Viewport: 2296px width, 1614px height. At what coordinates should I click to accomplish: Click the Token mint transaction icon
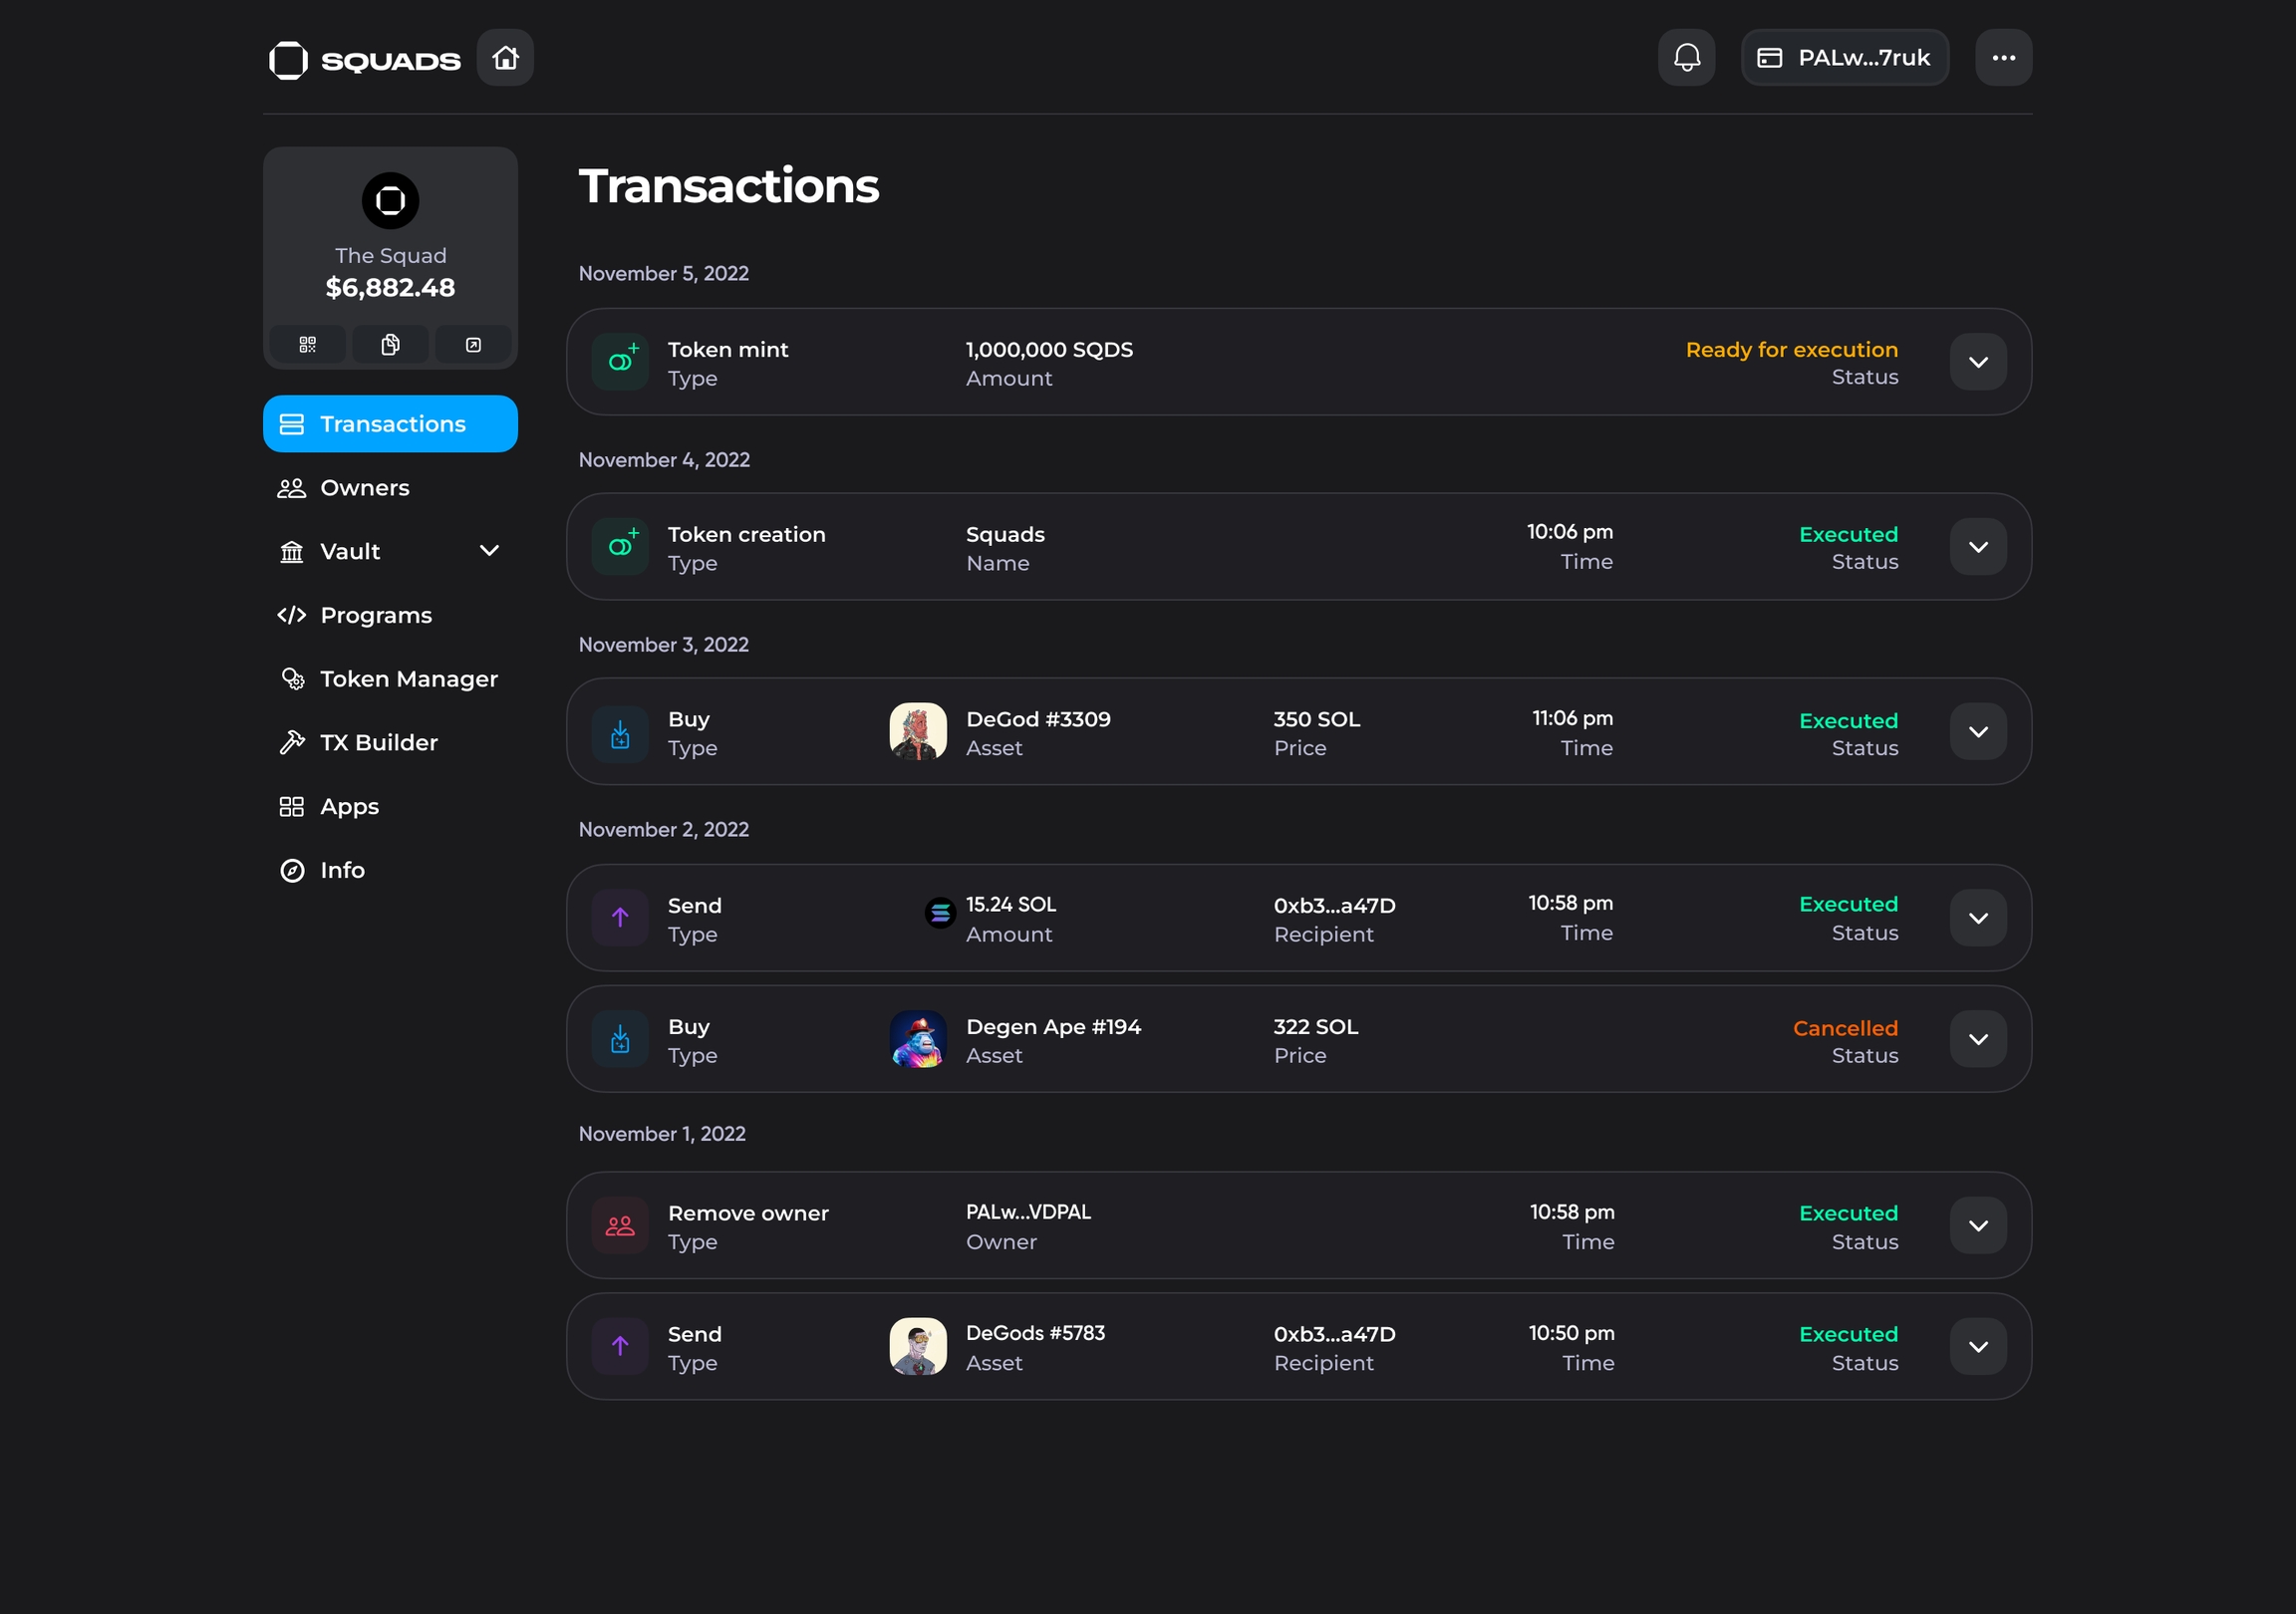tap(620, 362)
